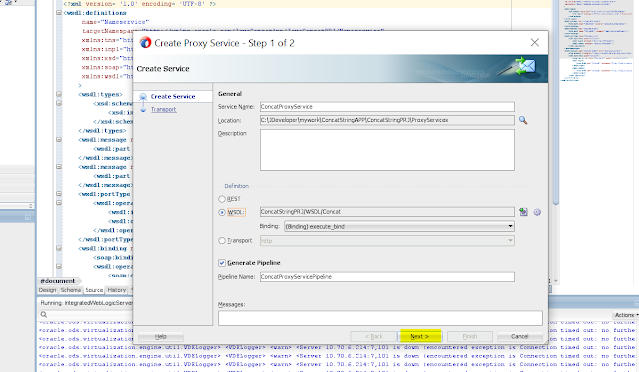Viewport: 639px width, 372px height.
Task: Click the Back button in wizard
Action: click(373, 337)
